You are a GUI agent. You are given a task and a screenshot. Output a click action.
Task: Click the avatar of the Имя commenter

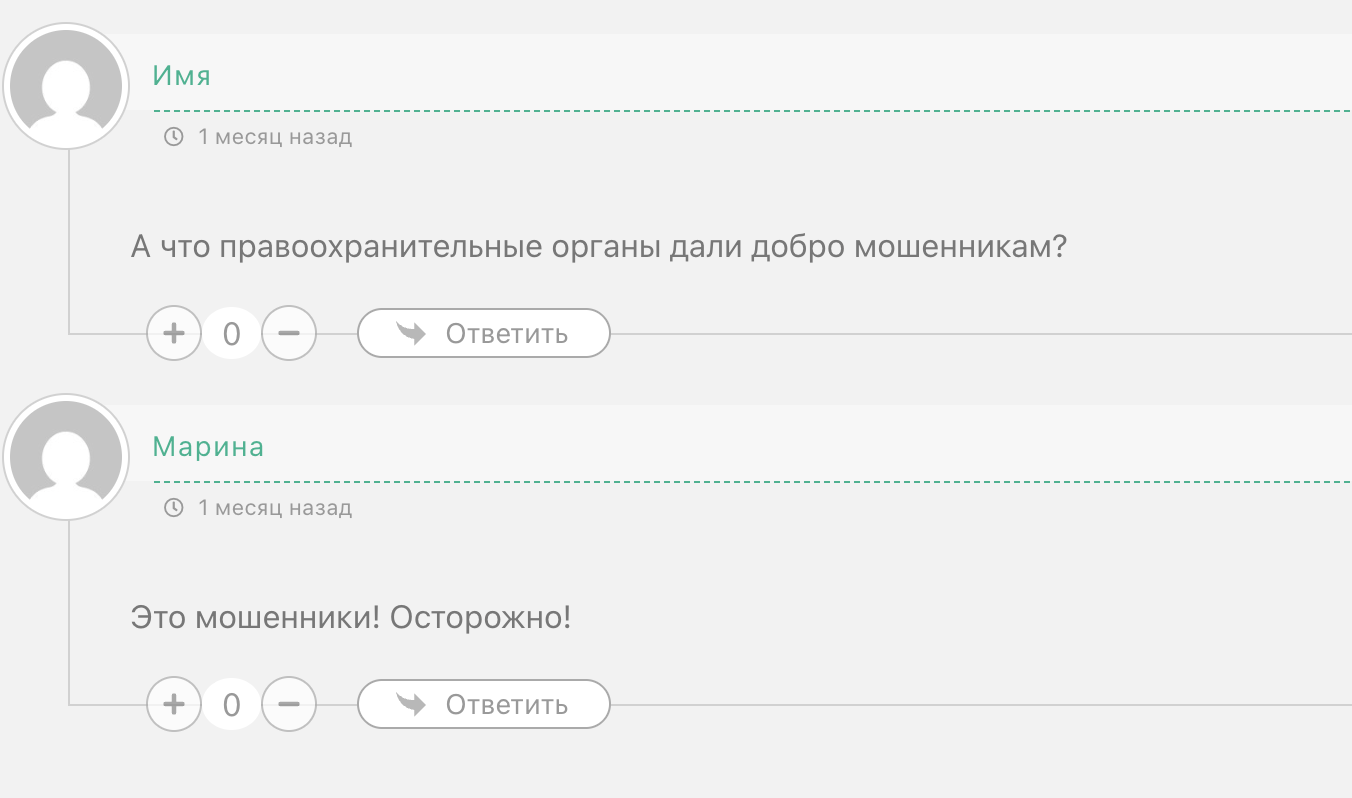tap(66, 86)
